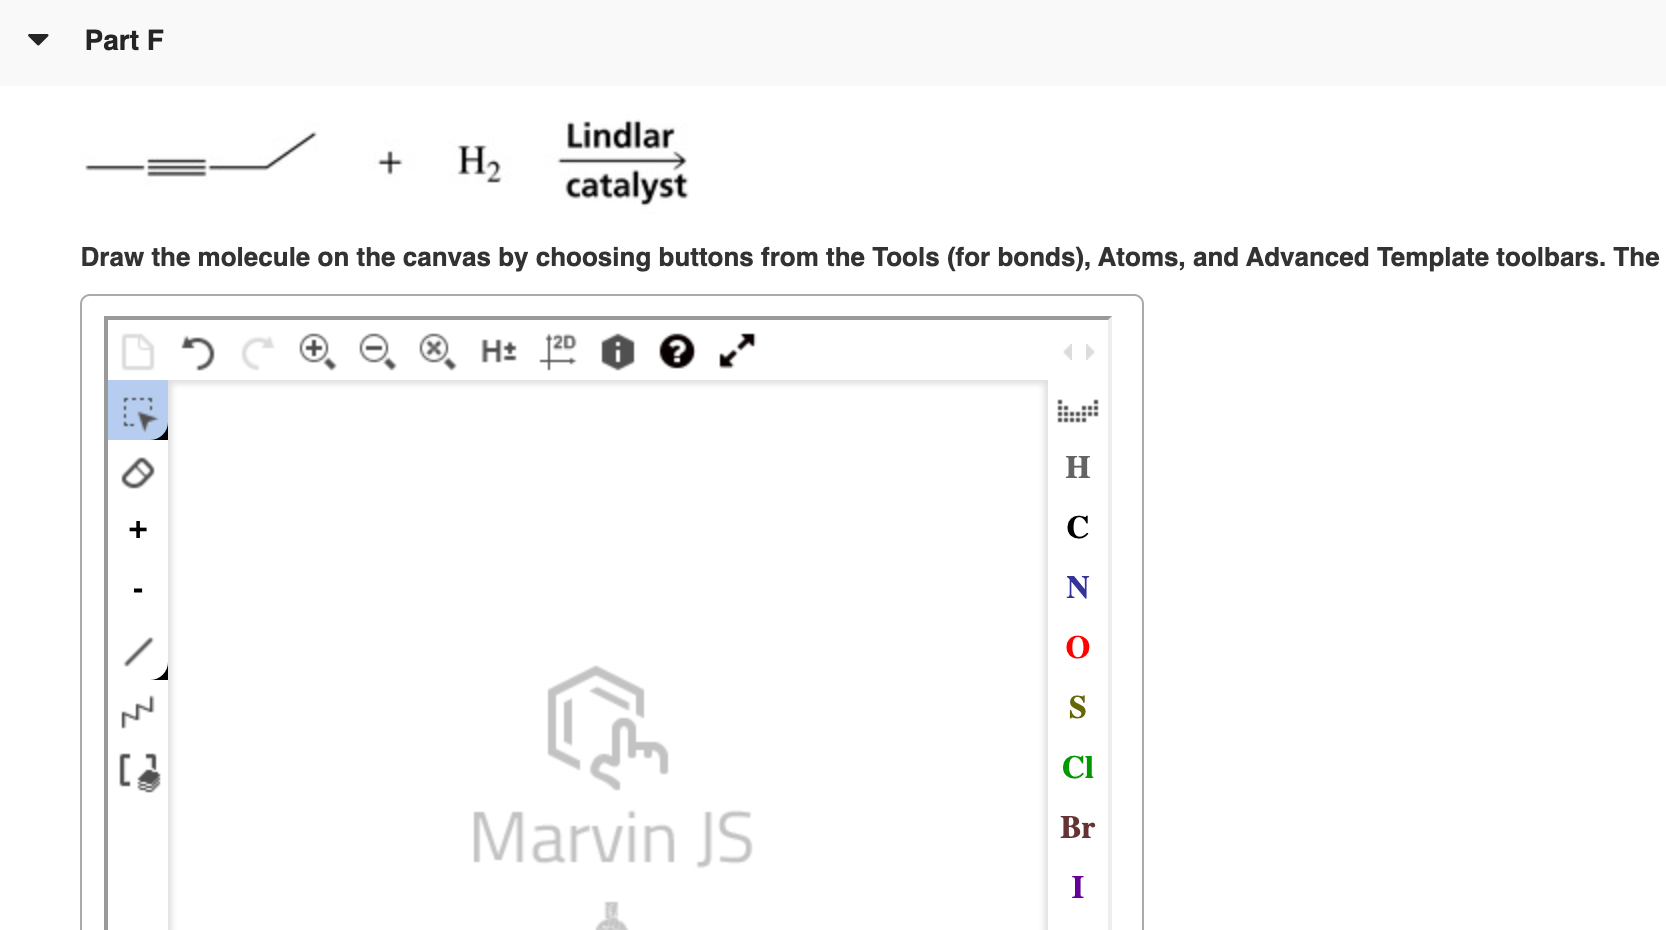Pick the Hydrogen atom button

pos(1077,467)
